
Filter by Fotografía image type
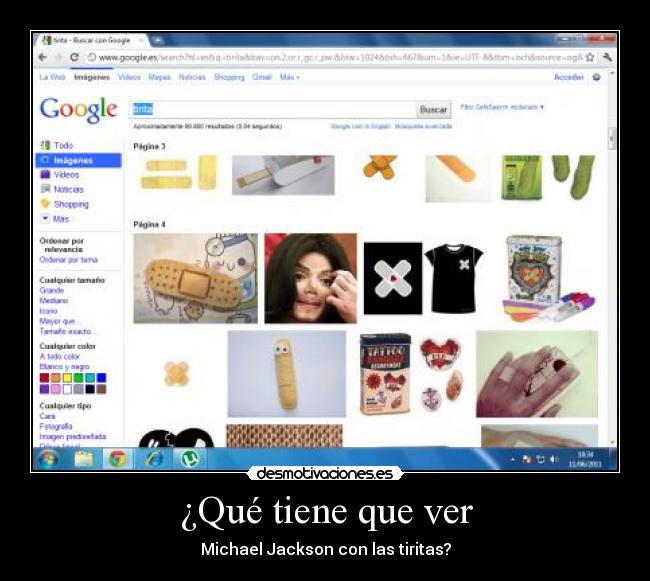tap(56, 426)
